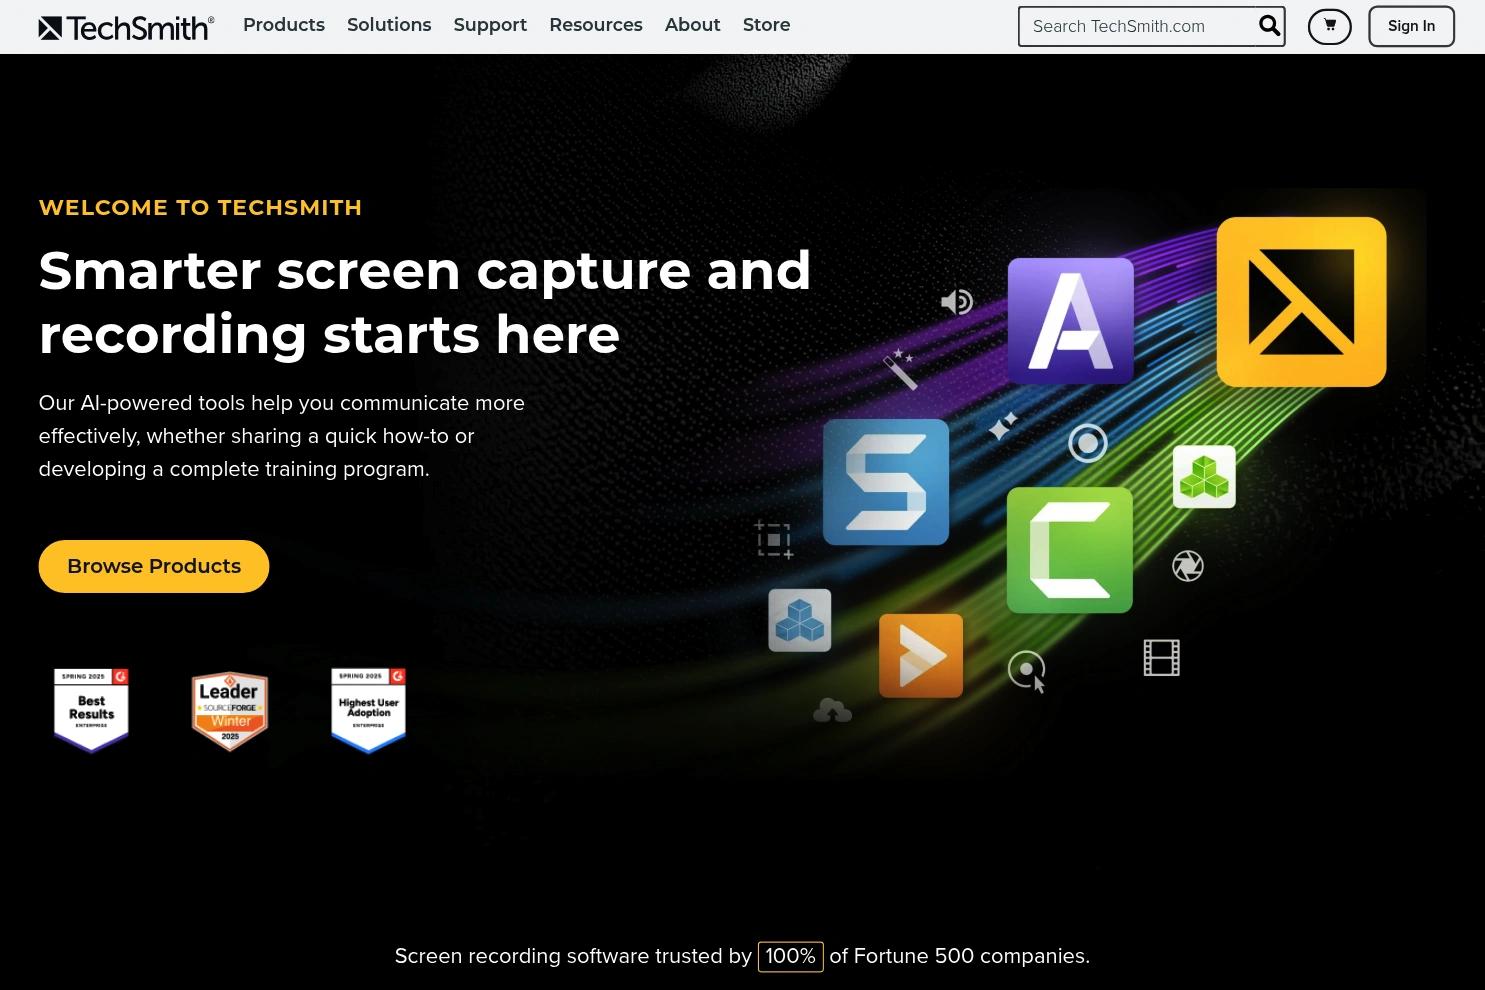Click the "of Fortune 500 companies." text
Image resolution: width=1485 pixels, height=990 pixels.
click(960, 956)
